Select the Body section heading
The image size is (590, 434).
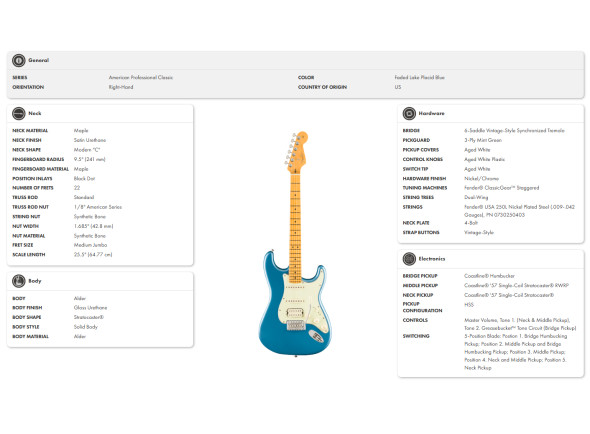[x=35, y=281]
